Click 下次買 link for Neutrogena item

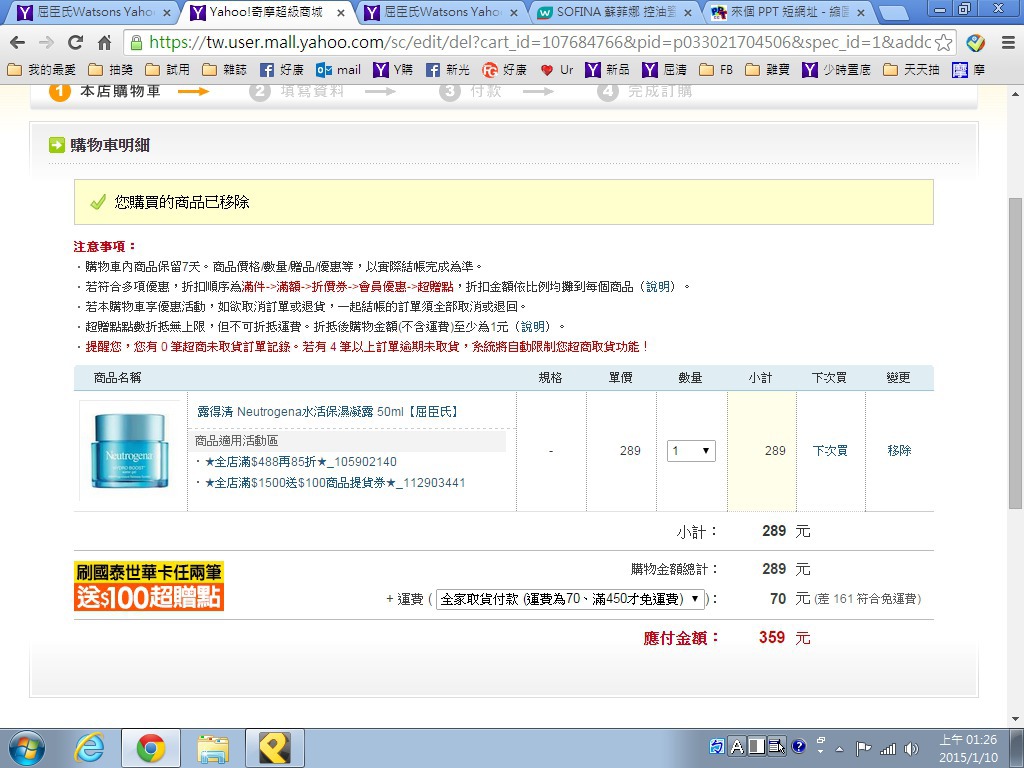[x=830, y=451]
